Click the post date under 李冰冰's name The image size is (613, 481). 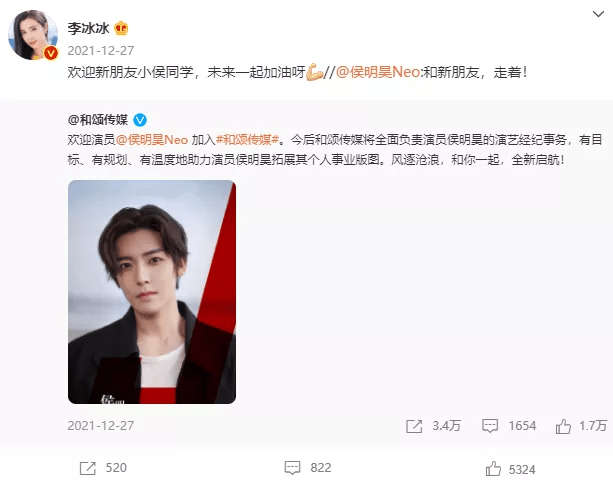tap(101, 50)
